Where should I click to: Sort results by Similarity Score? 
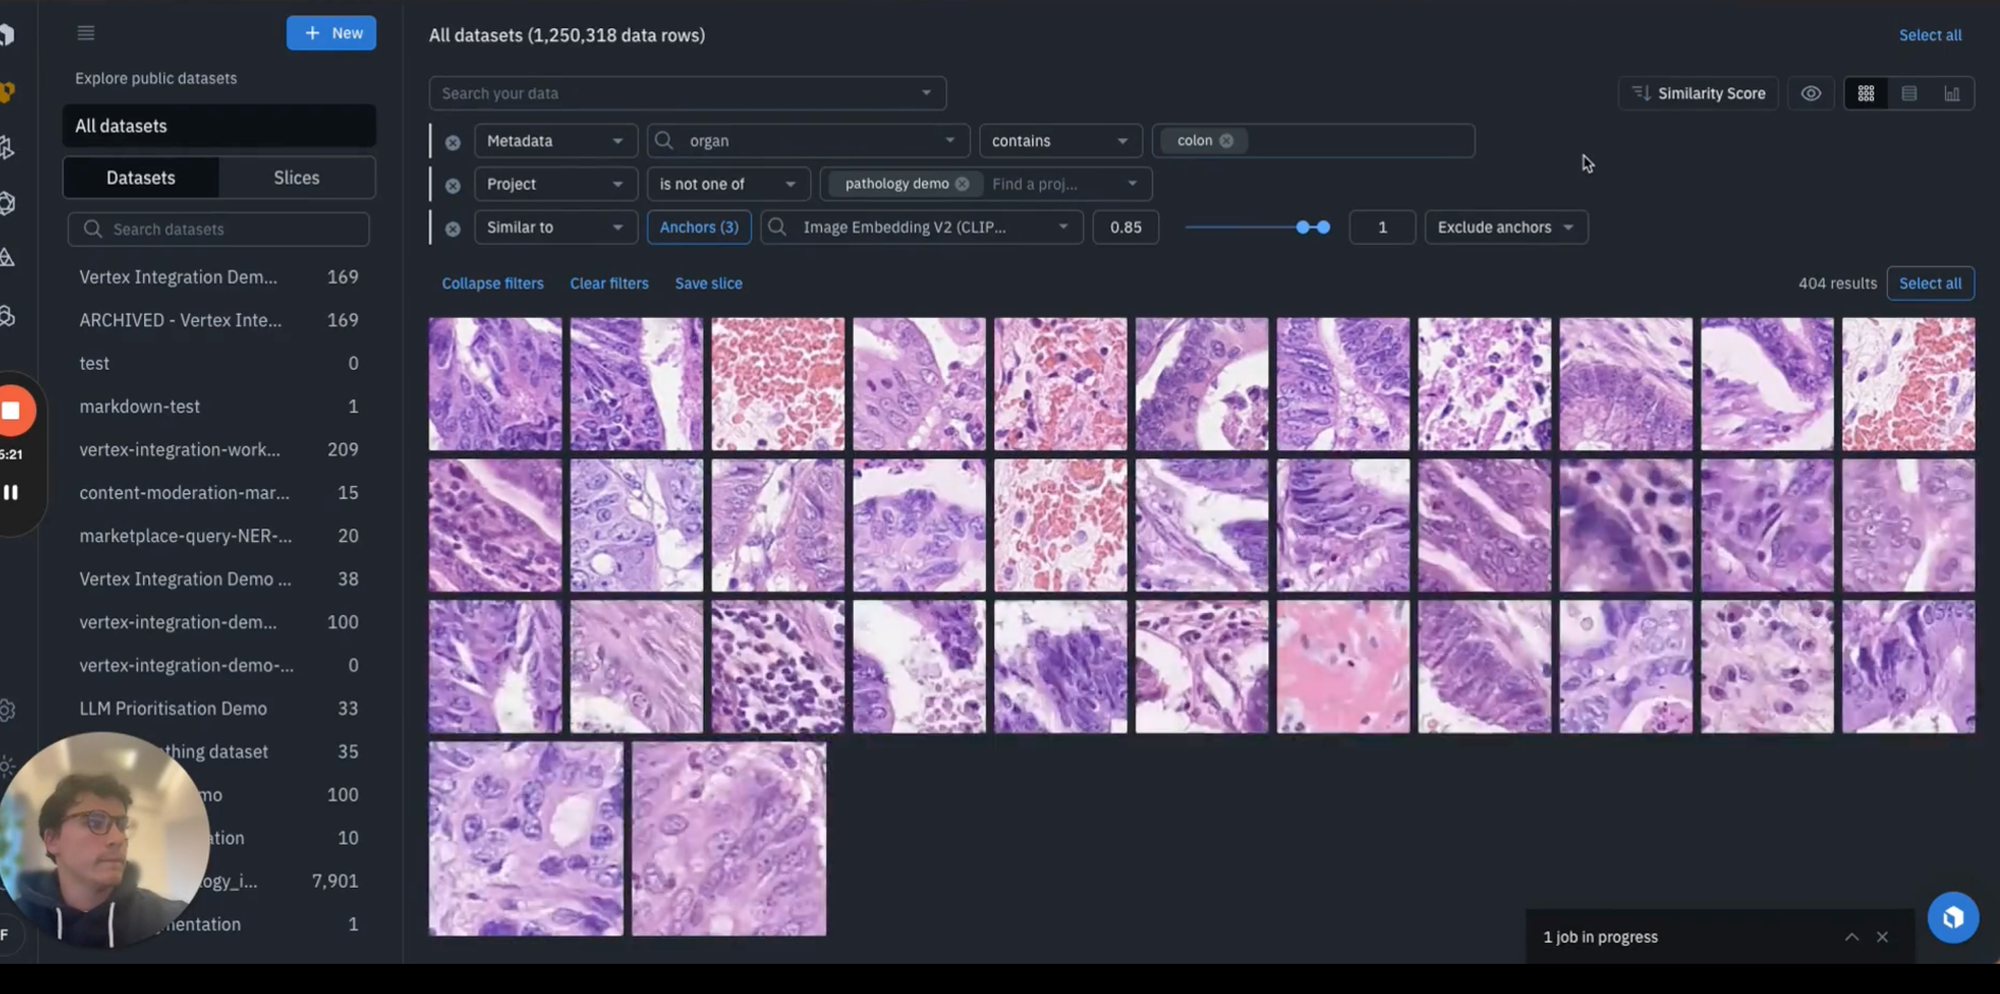[1698, 93]
